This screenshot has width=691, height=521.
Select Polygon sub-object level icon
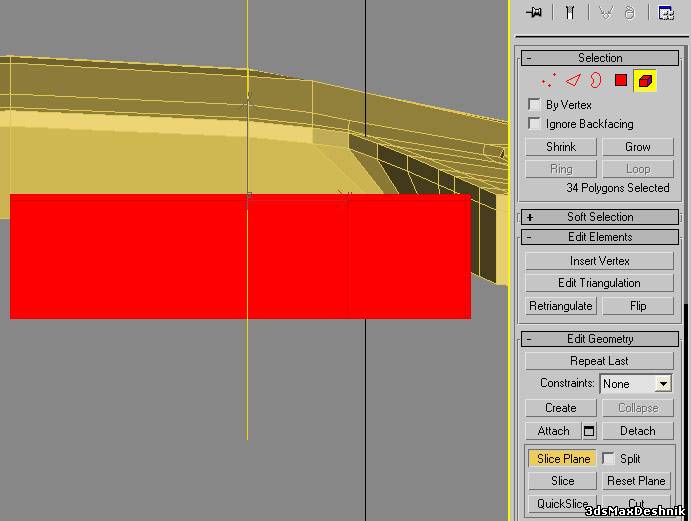621,80
